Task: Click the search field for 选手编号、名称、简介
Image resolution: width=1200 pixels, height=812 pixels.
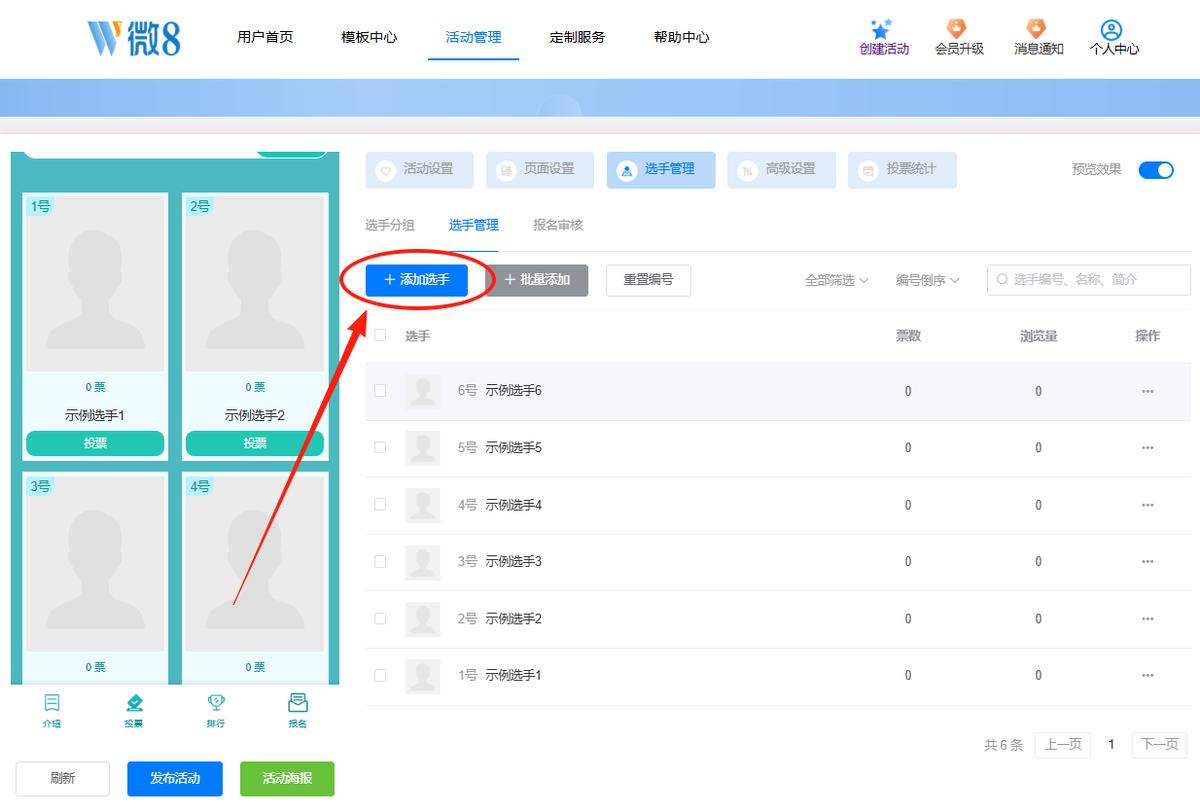Action: pos(1089,280)
